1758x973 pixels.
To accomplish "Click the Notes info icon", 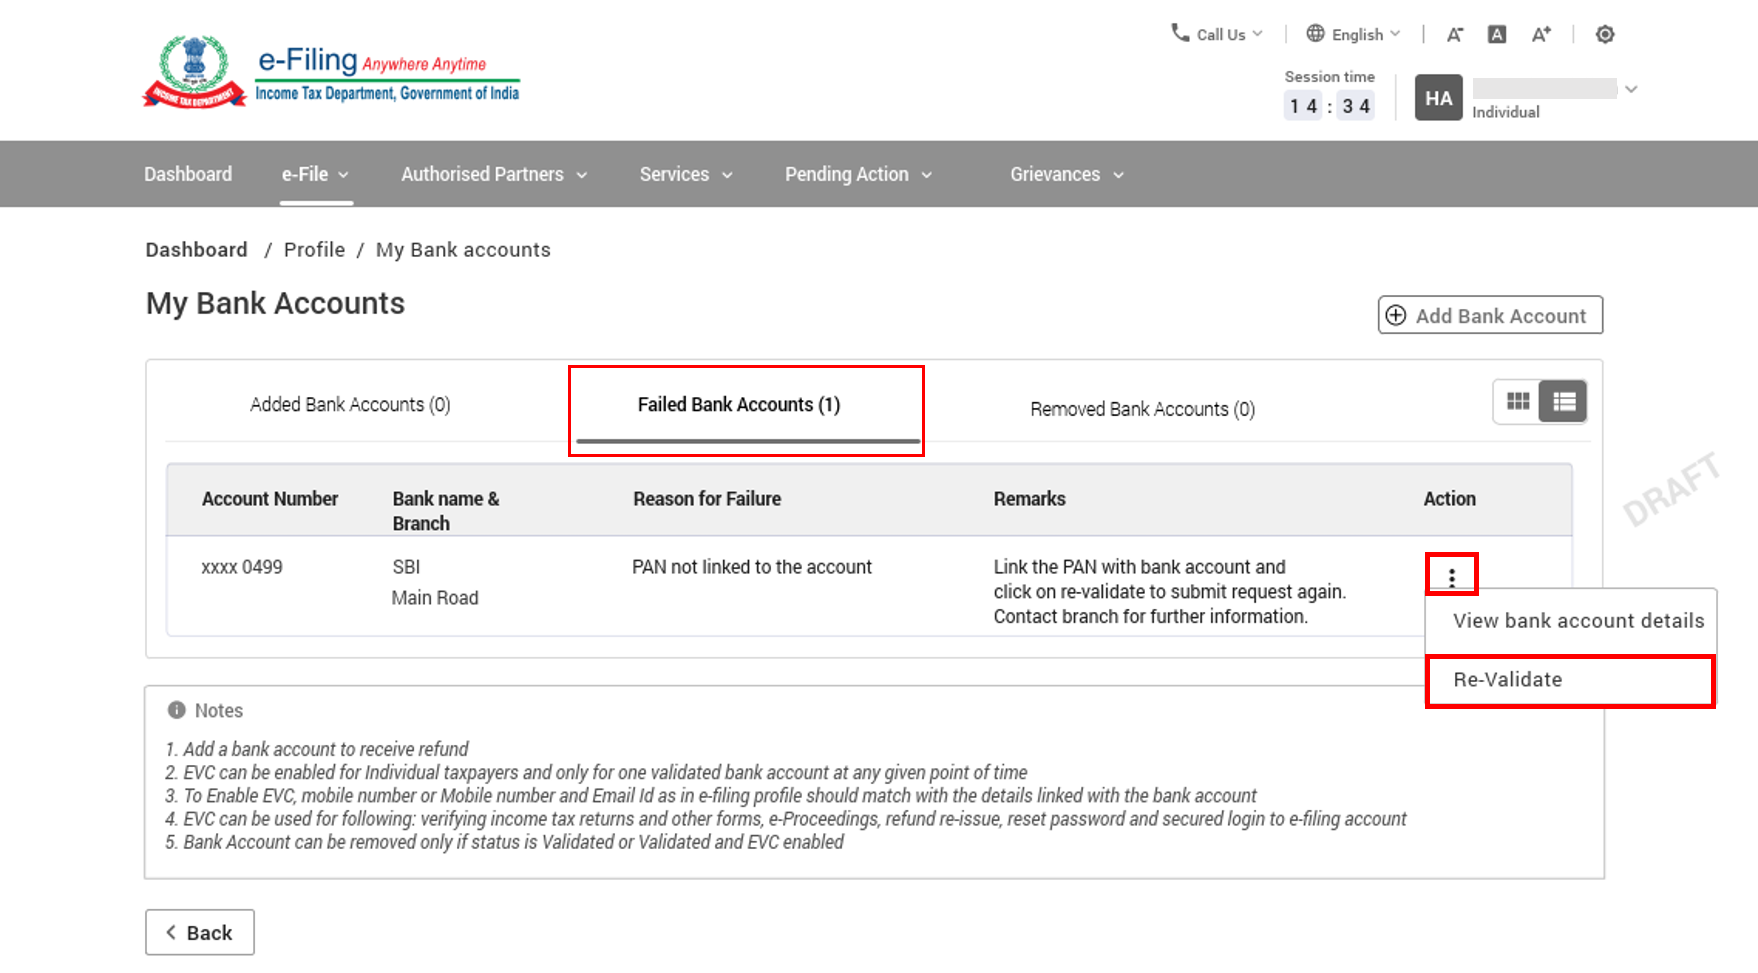I will [x=177, y=710].
